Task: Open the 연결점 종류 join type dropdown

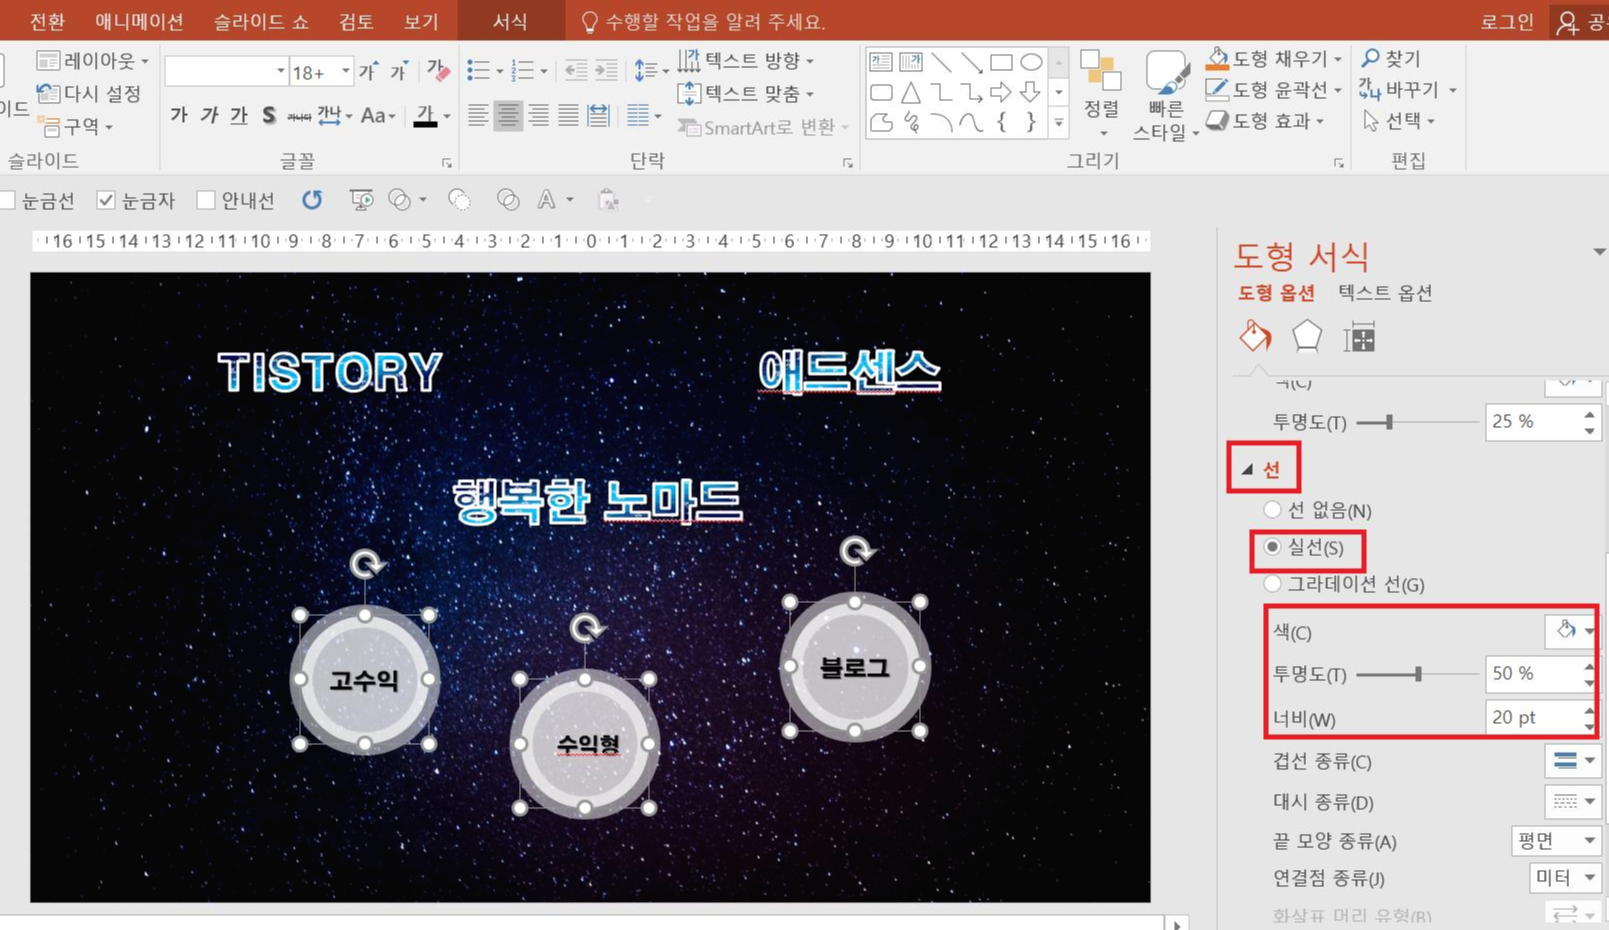Action: [1565, 878]
